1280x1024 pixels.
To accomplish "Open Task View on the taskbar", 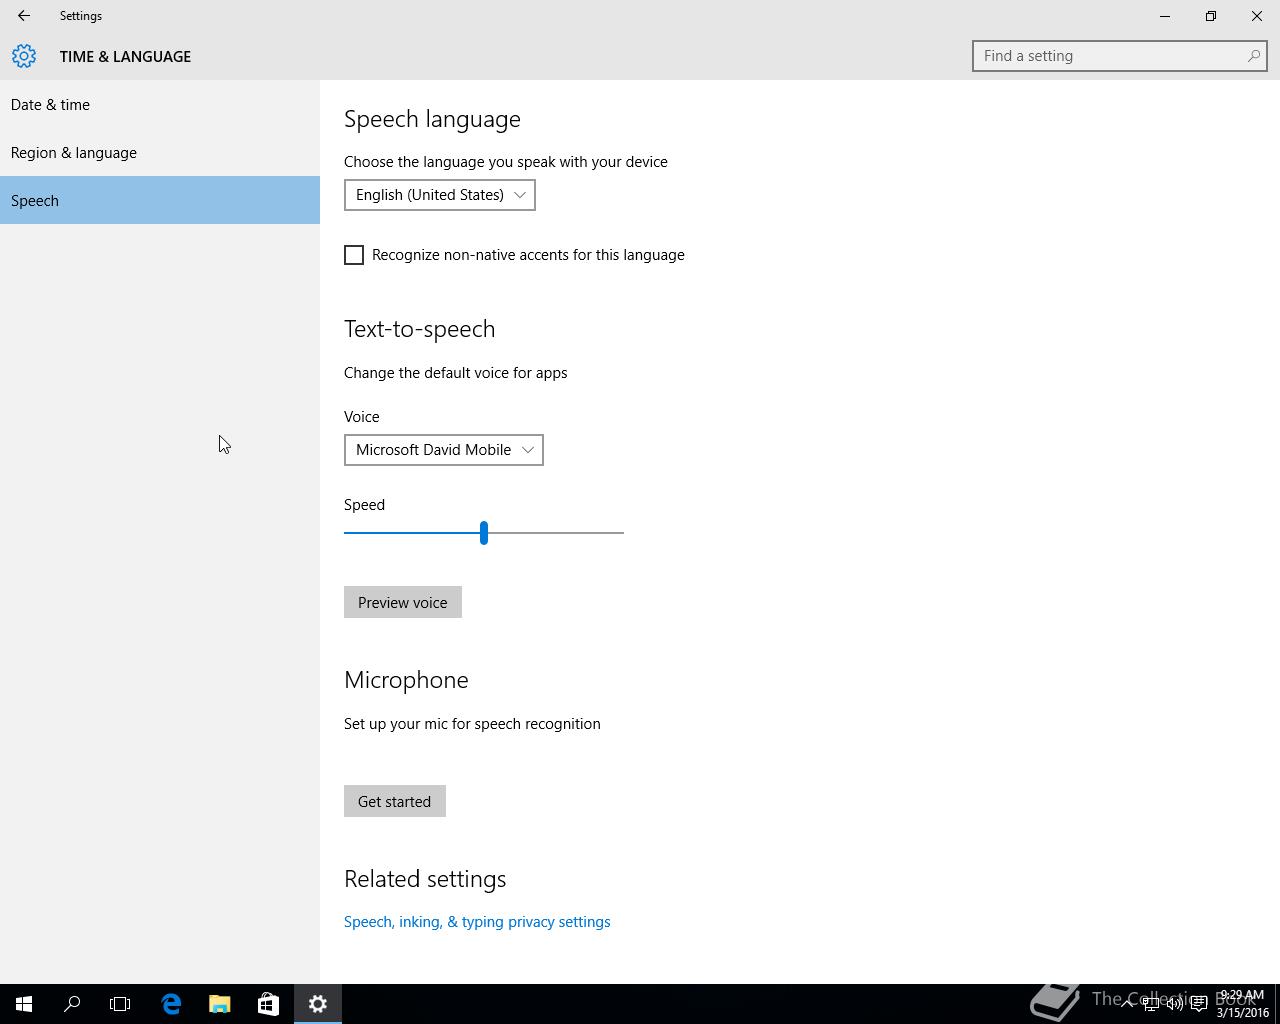I will [120, 1004].
